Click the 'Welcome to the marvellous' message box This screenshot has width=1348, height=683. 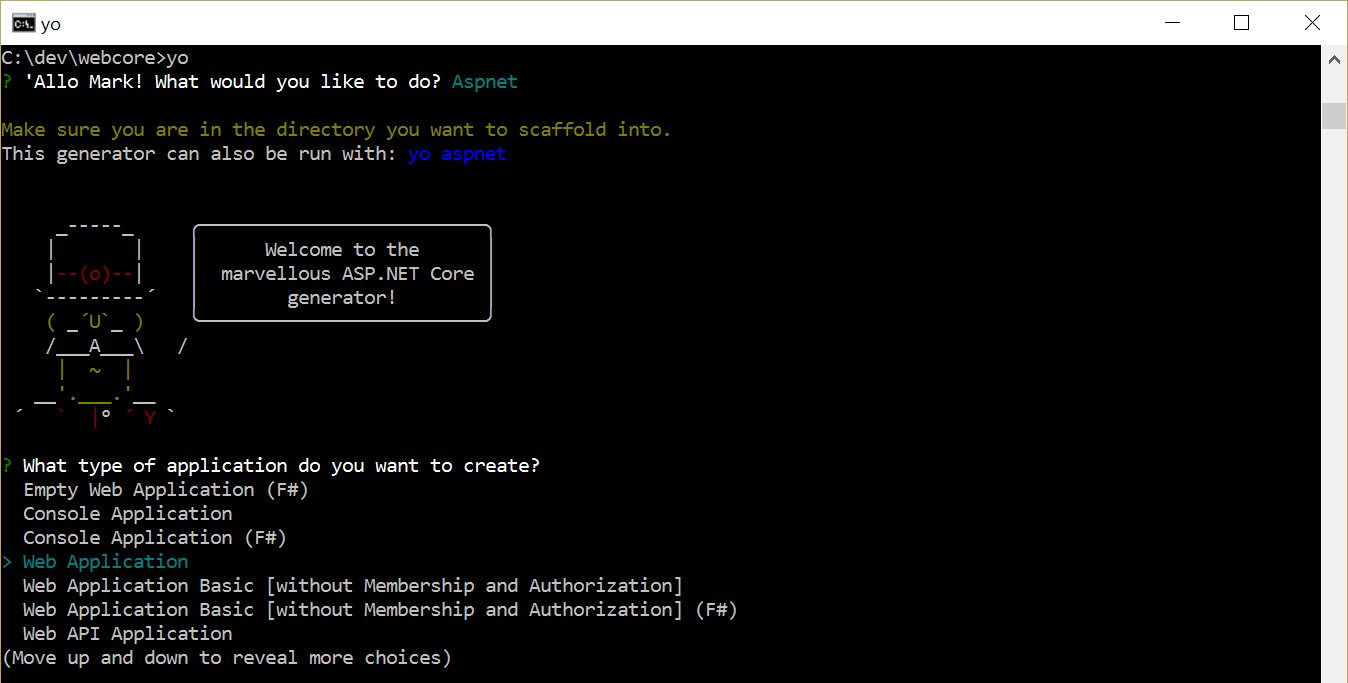point(342,273)
